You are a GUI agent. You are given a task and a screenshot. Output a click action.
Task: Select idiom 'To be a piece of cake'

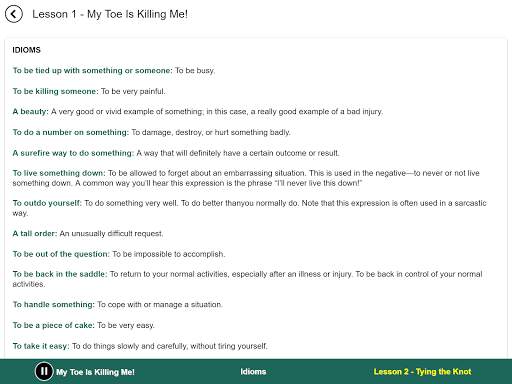[x=54, y=325]
